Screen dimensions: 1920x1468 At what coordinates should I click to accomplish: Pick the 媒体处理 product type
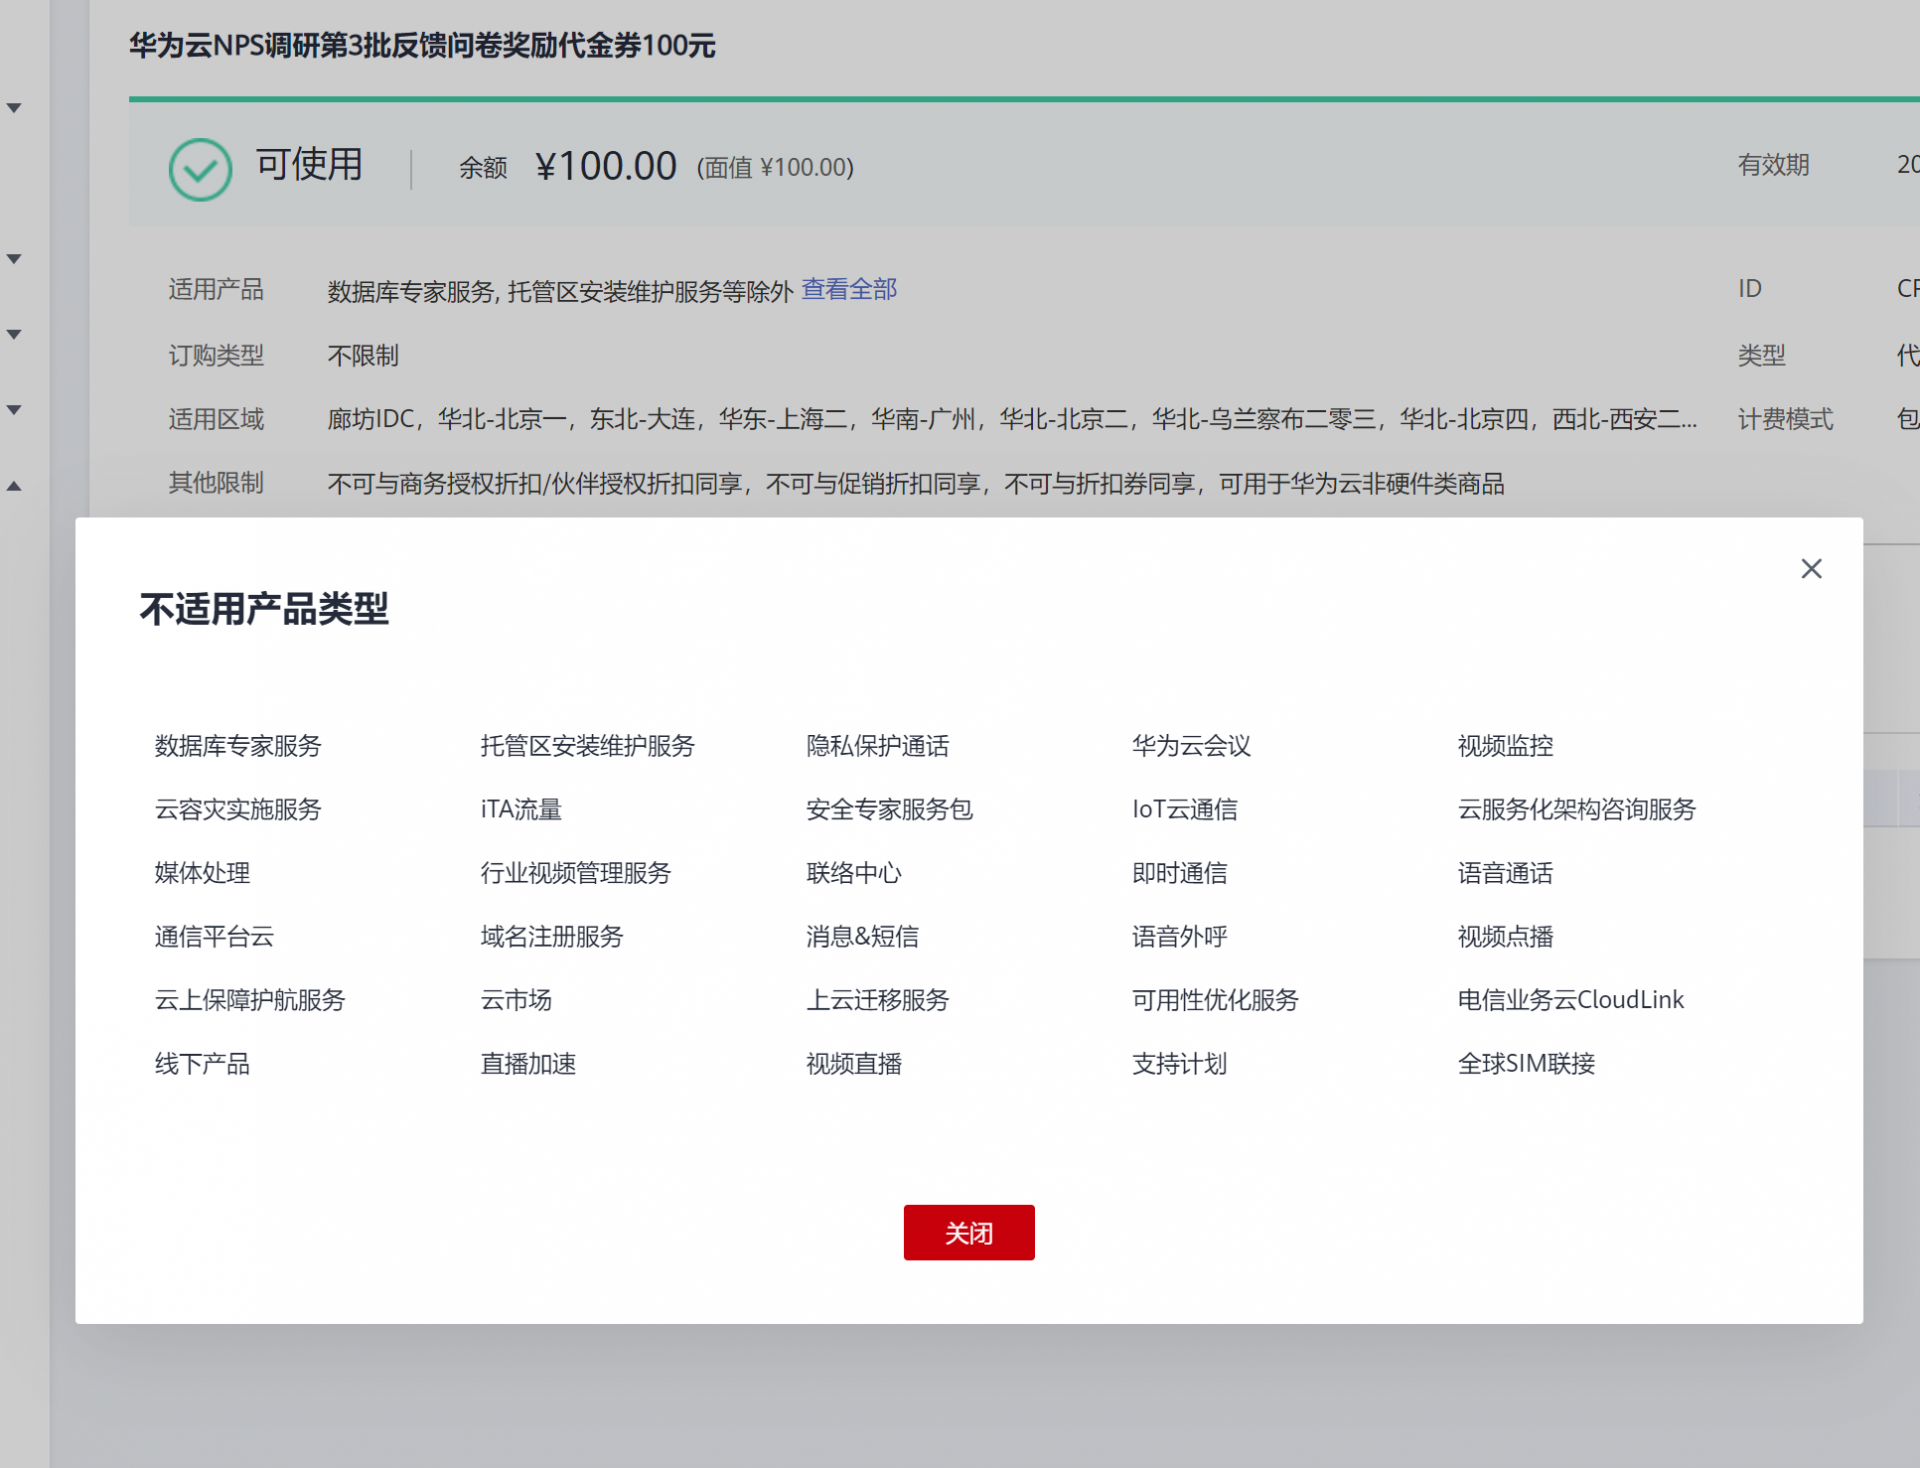pyautogui.click(x=203, y=873)
